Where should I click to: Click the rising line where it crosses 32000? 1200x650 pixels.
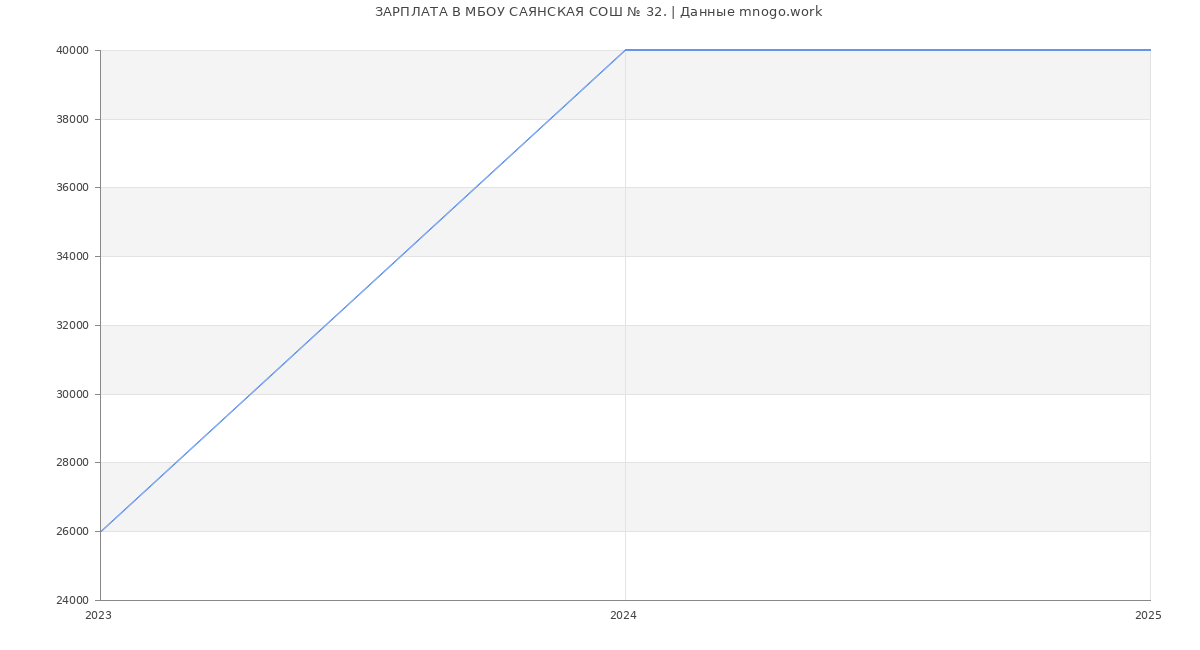click(325, 325)
